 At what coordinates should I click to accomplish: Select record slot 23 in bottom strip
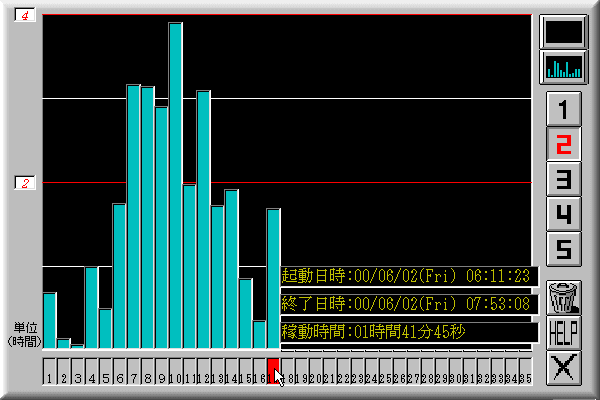[x=357, y=371]
